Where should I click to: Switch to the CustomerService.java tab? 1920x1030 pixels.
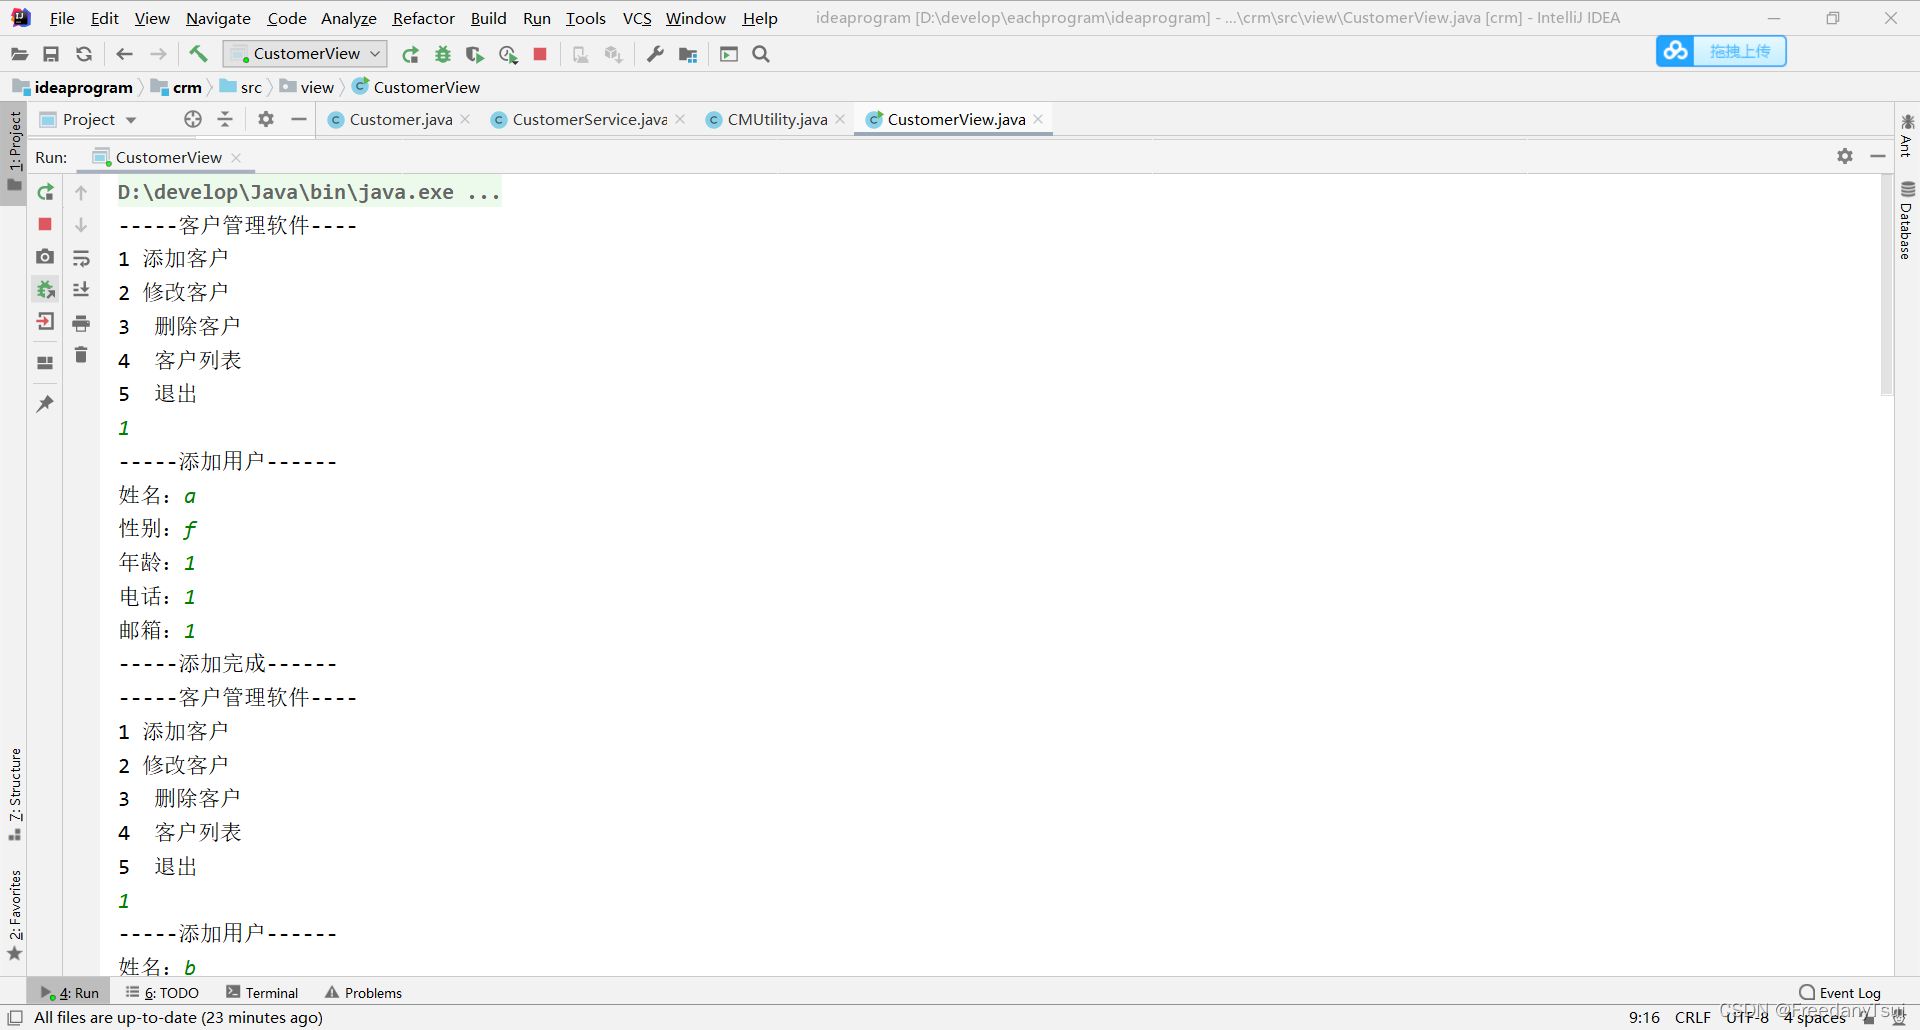(588, 119)
